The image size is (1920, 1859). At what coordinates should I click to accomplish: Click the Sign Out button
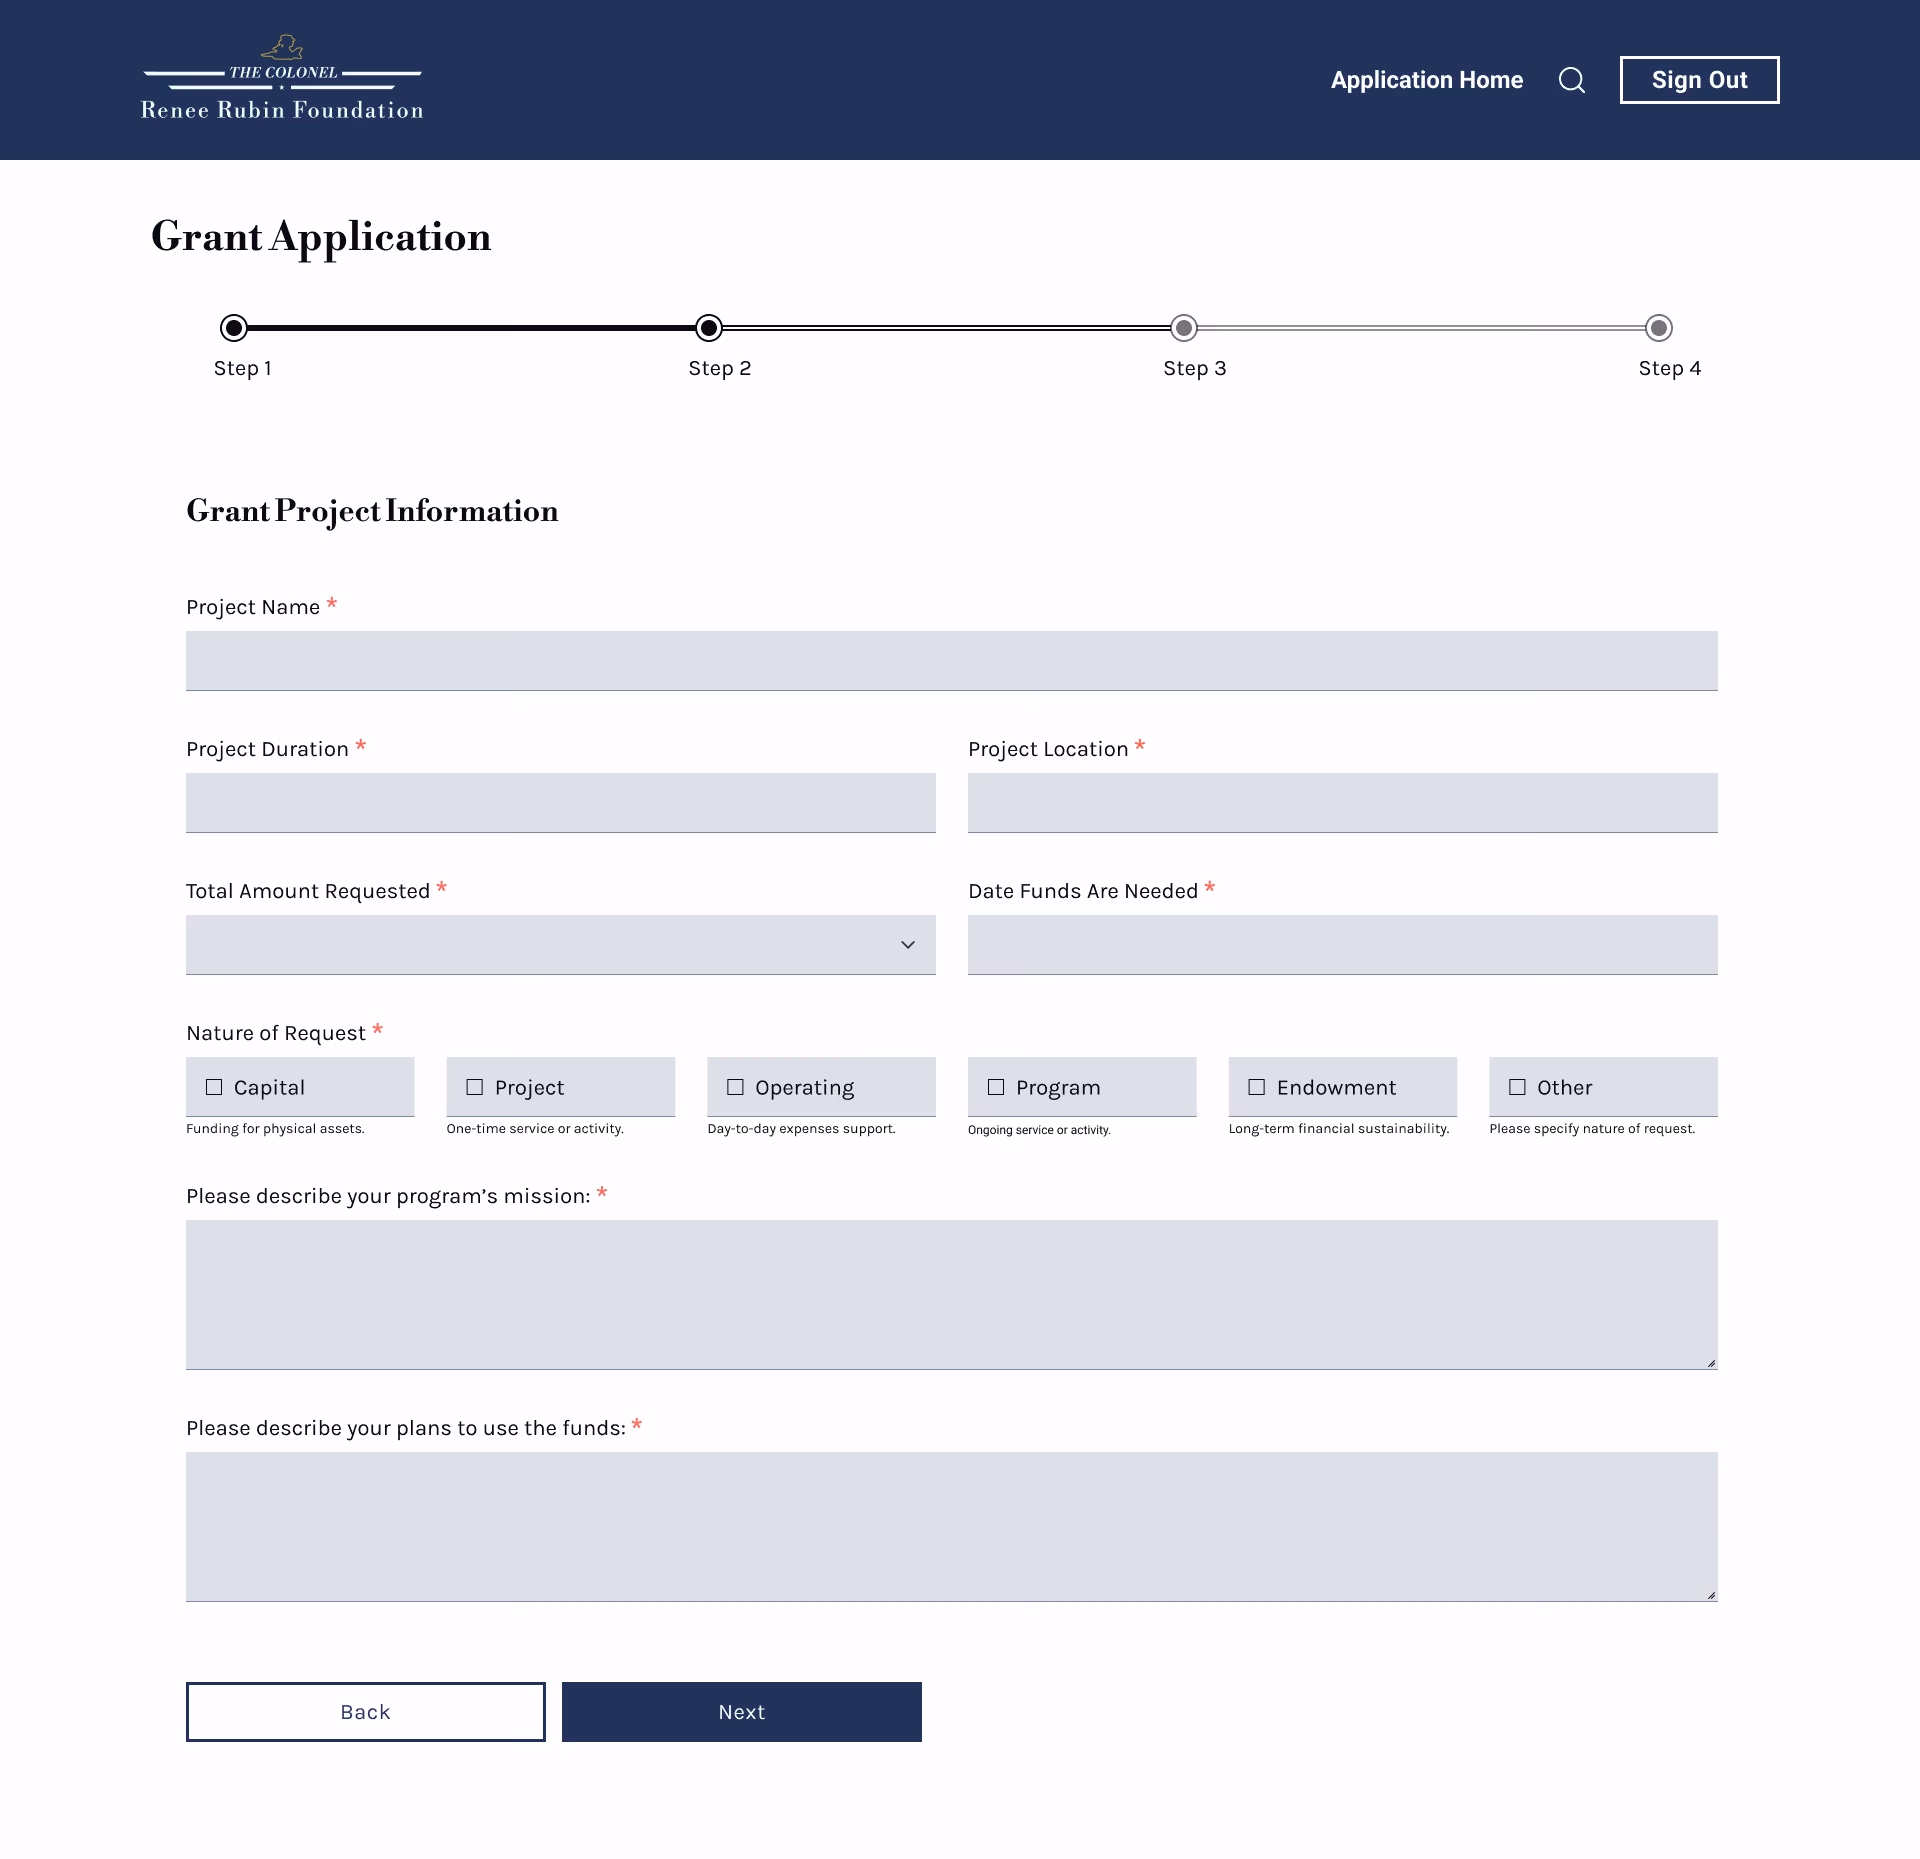1700,80
